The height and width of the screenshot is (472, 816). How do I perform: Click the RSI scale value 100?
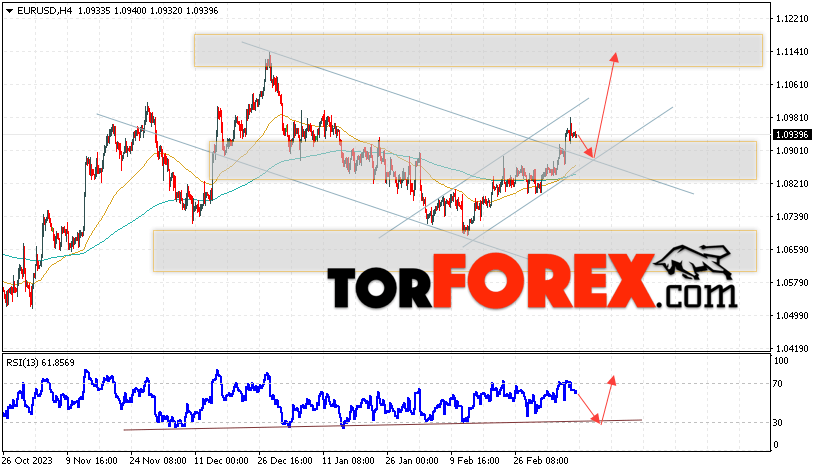781,361
